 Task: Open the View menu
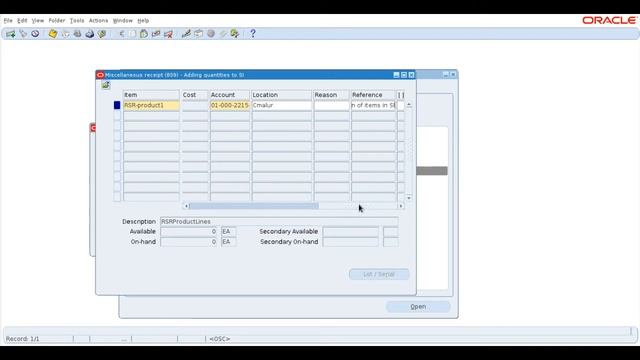38,20
